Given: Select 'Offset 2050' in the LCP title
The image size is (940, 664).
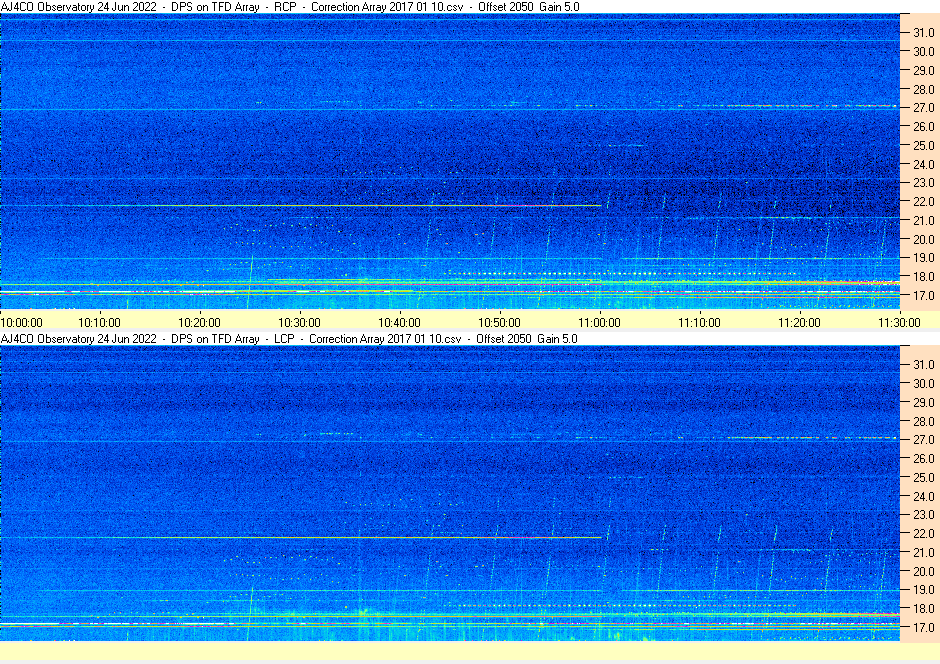Looking at the screenshot, I should (504, 339).
